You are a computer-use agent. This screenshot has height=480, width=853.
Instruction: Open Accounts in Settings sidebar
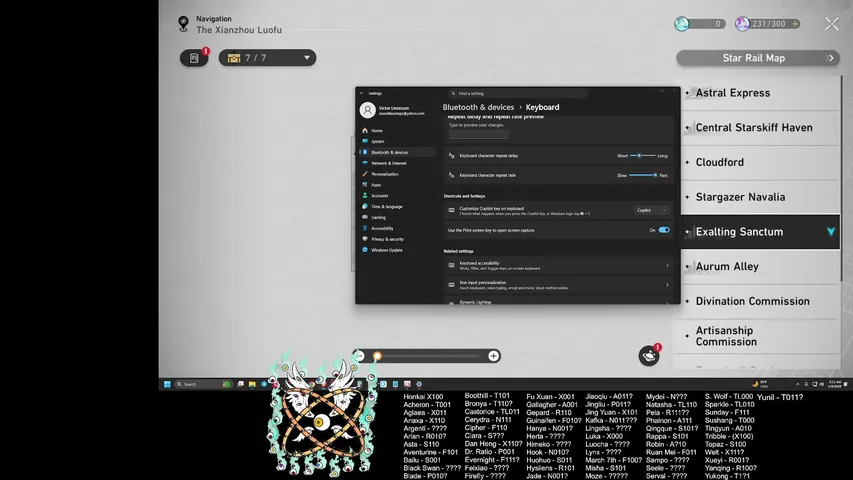(x=397, y=196)
